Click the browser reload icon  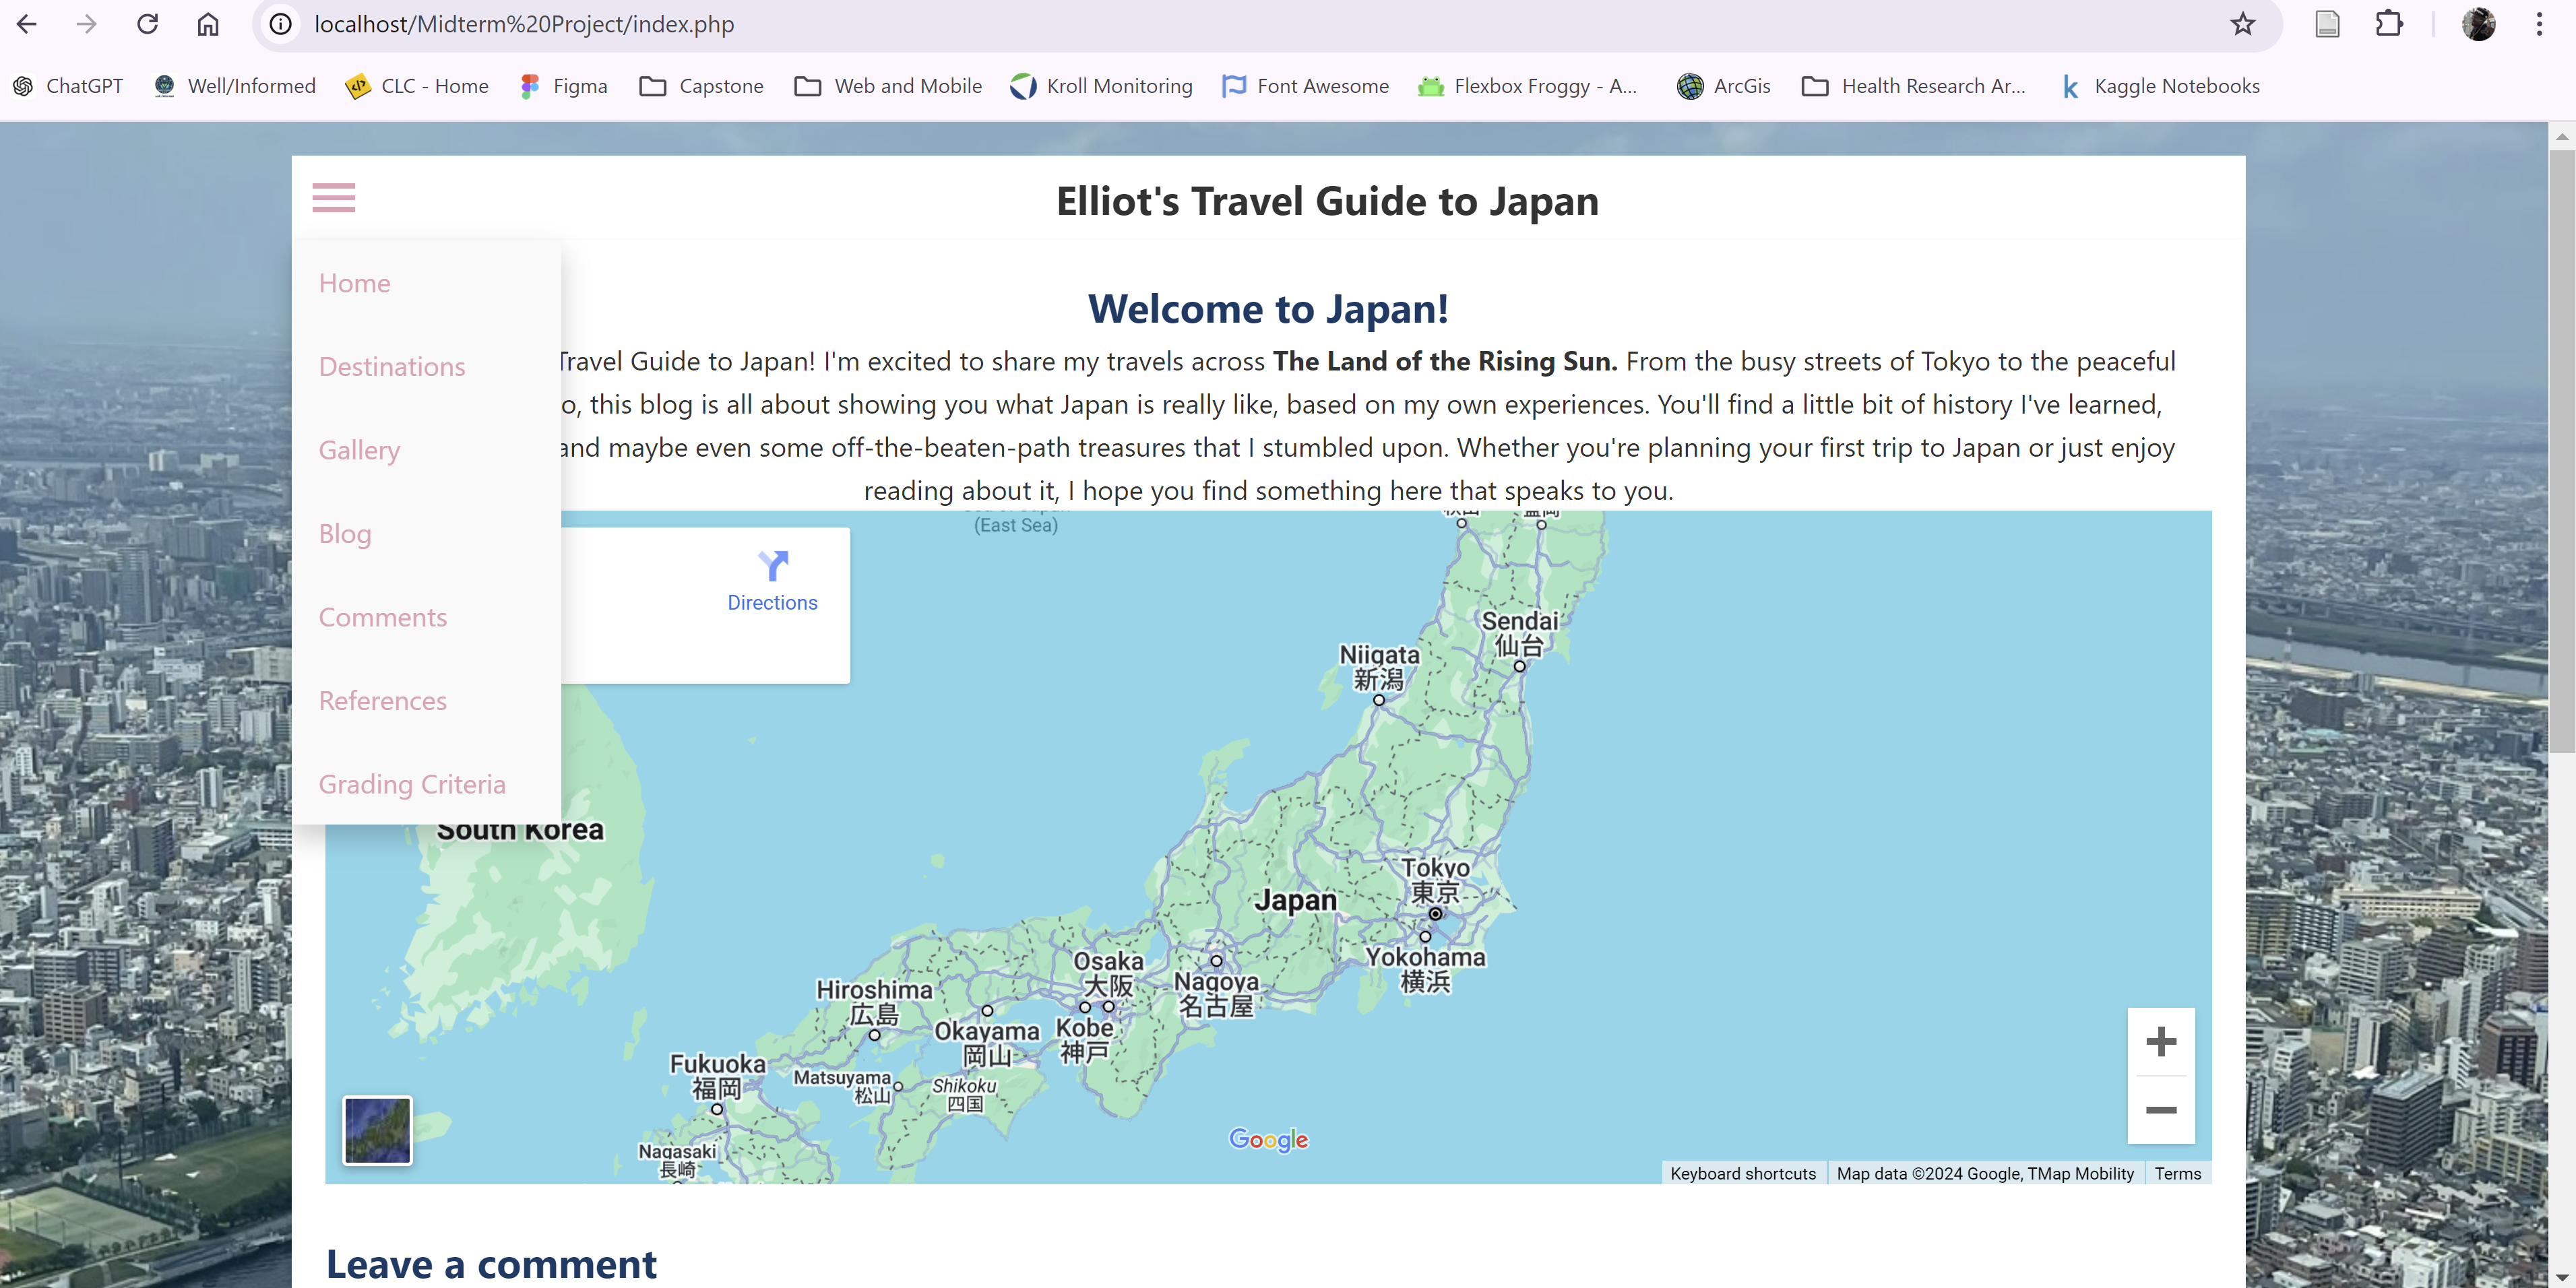(x=147, y=24)
